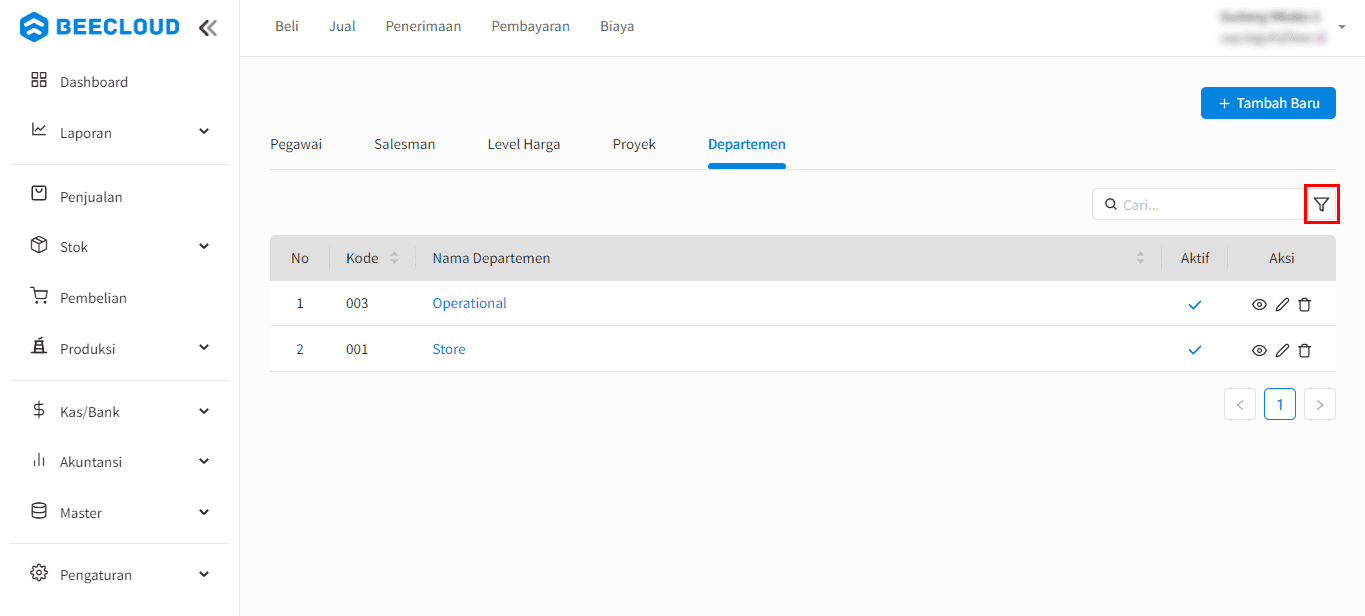The height and width of the screenshot is (616, 1365).
Task: Delete the Operational department row
Action: coord(1304,304)
